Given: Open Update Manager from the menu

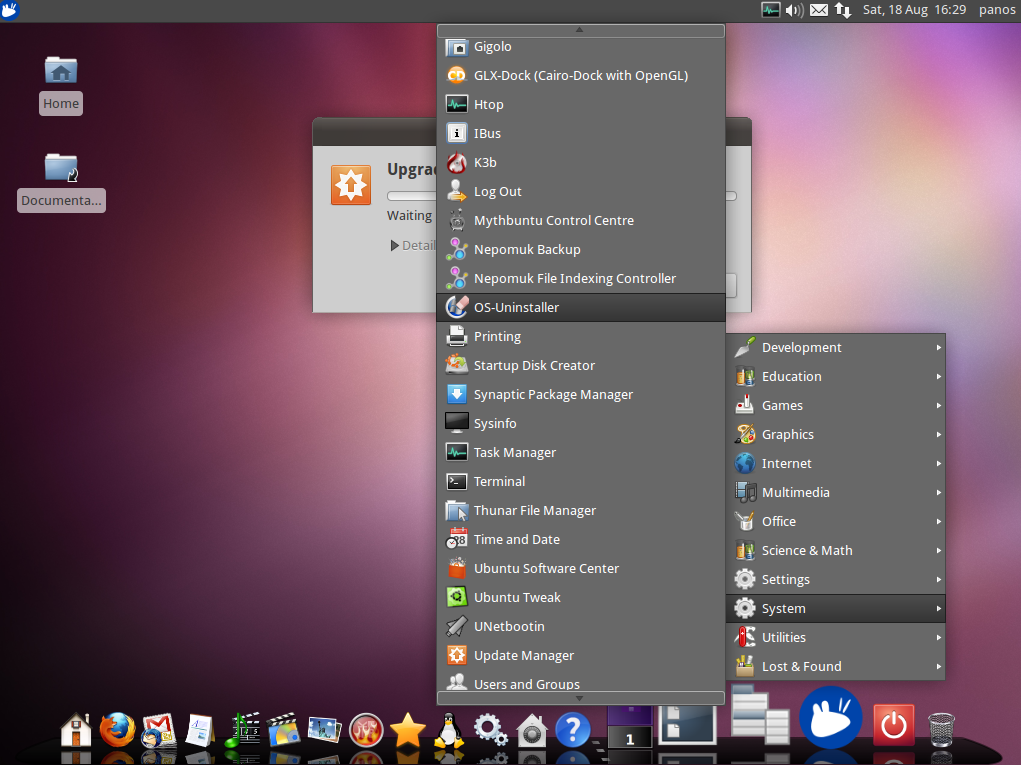Looking at the screenshot, I should coord(581,655).
